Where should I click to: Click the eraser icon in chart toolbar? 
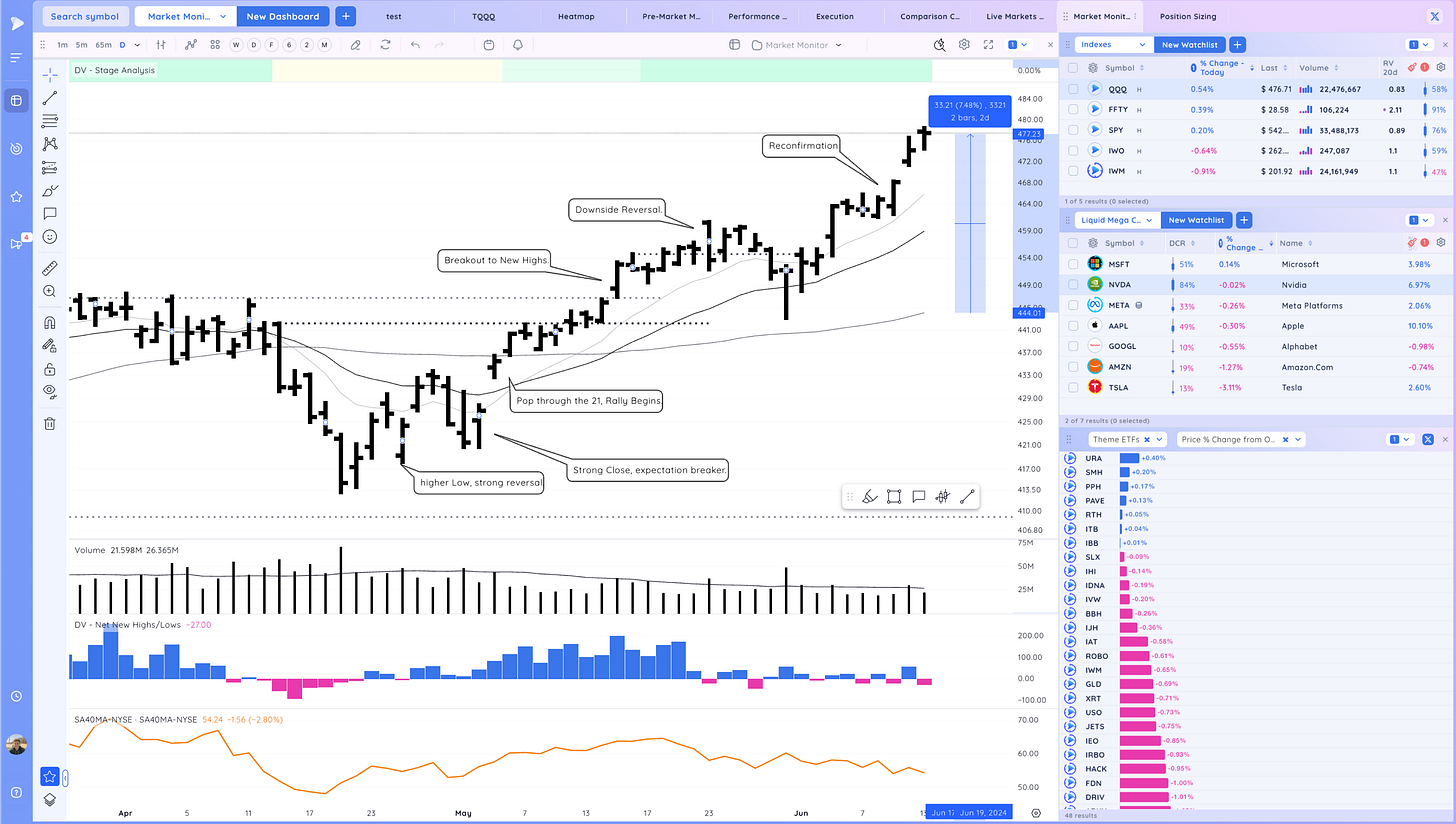[x=355, y=45]
